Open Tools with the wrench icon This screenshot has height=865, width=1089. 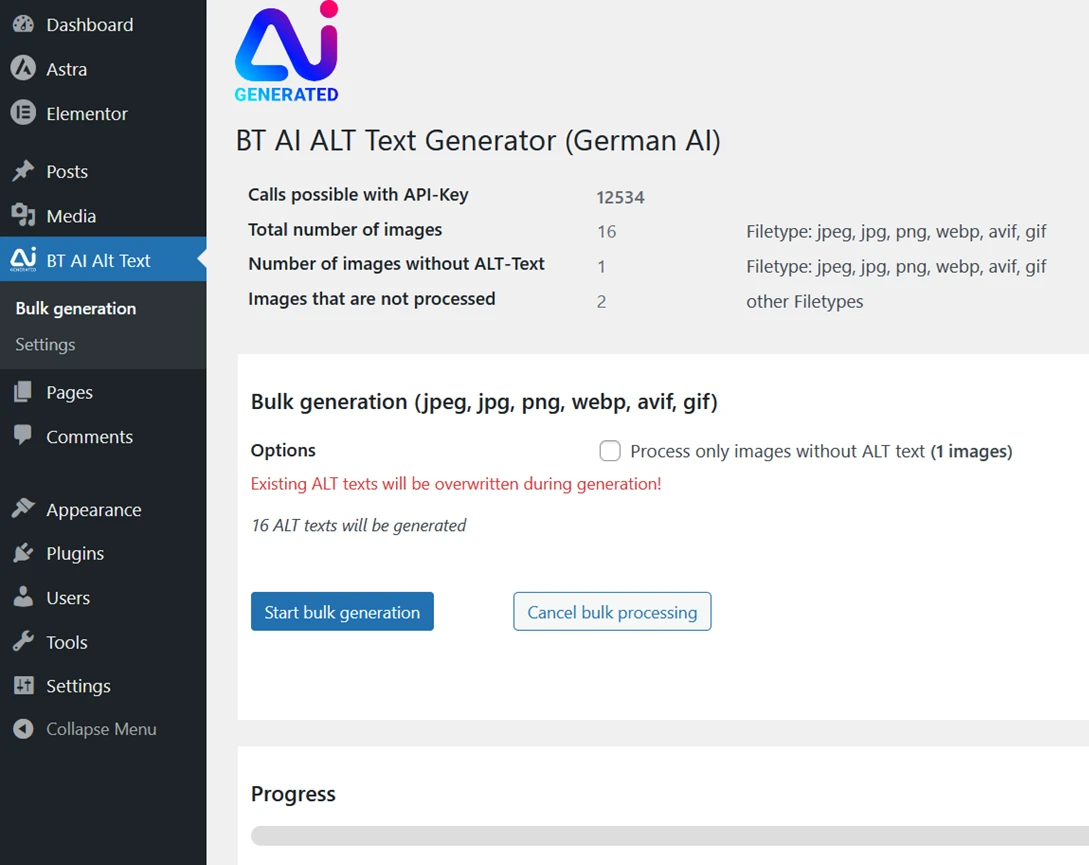coord(23,641)
